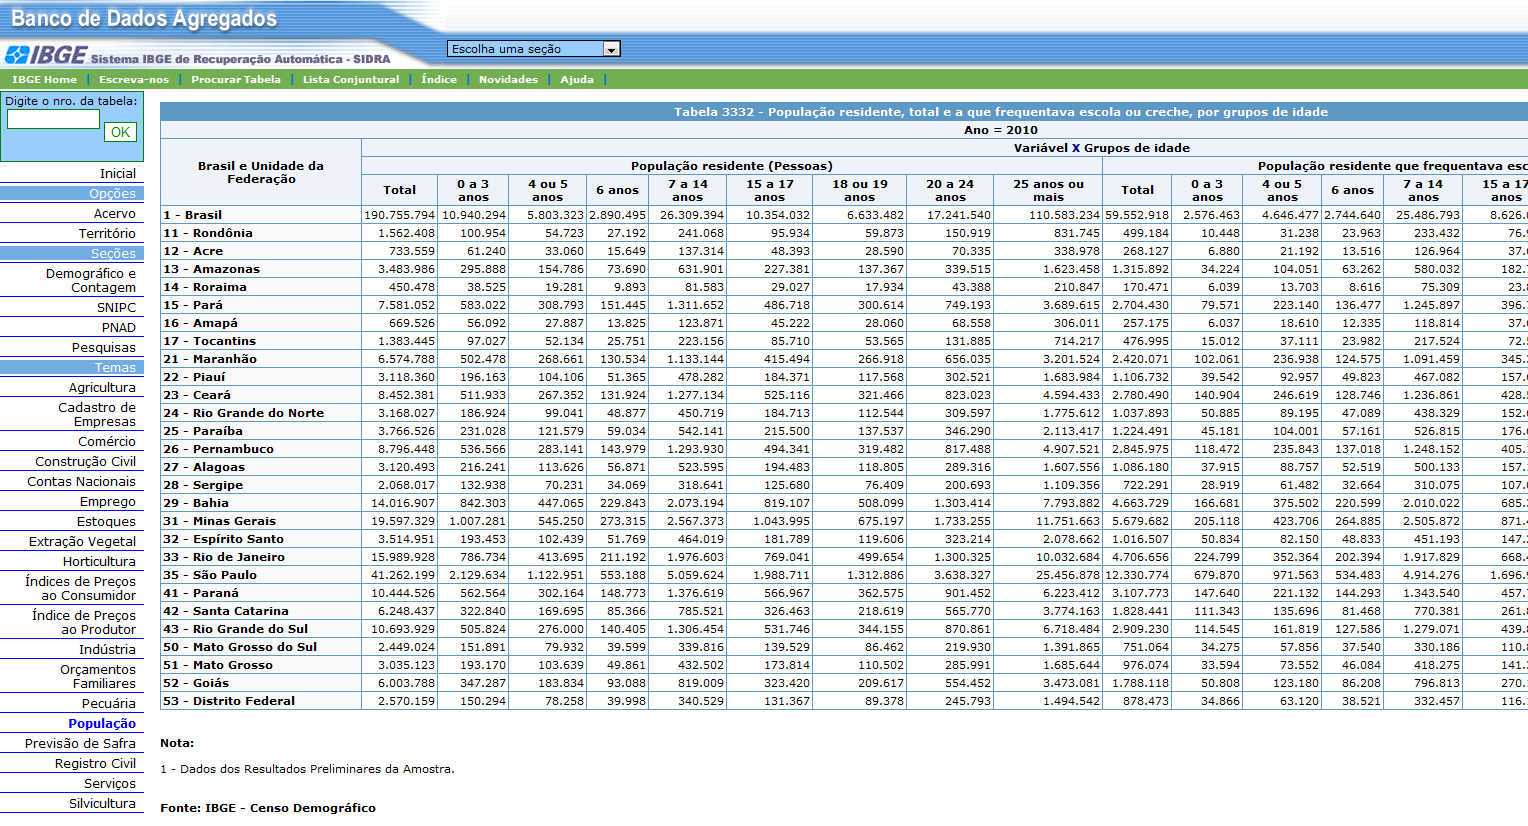1528x826 pixels.
Task: Click the '15 - Pará' row label
Action: coord(194,305)
